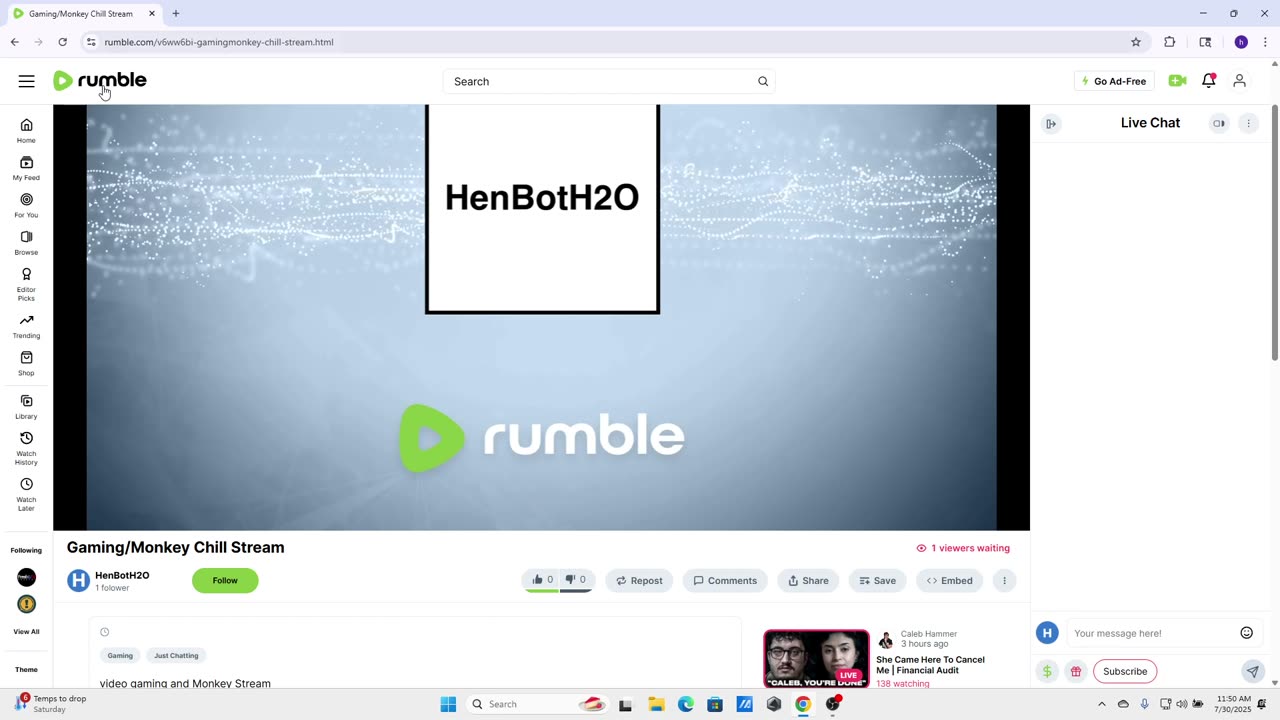Viewport: 1280px width, 720px height.
Task: Open 'She Came Here To Cancel Me' title
Action: (930, 665)
